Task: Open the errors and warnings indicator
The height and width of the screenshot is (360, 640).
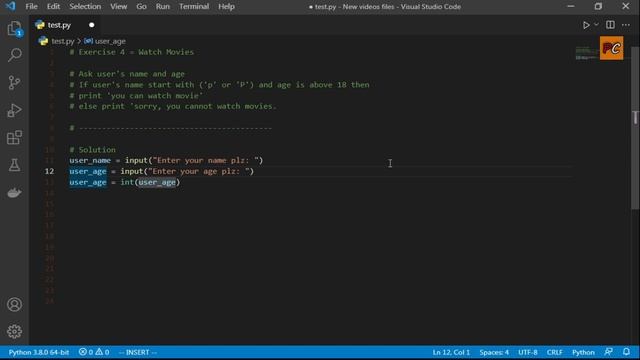Action: point(94,352)
